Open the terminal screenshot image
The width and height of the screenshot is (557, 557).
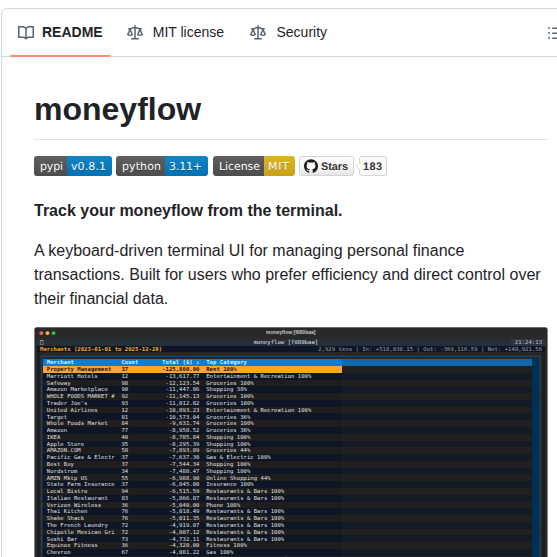(x=291, y=442)
